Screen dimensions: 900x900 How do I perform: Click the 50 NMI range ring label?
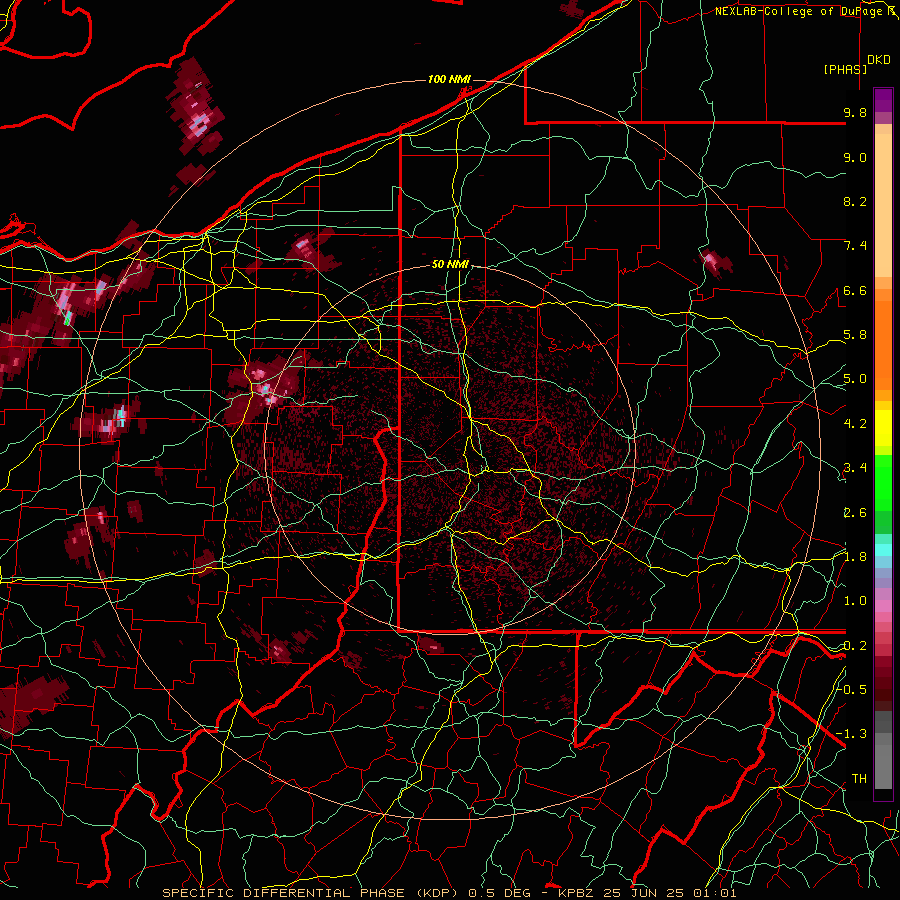coord(450,264)
